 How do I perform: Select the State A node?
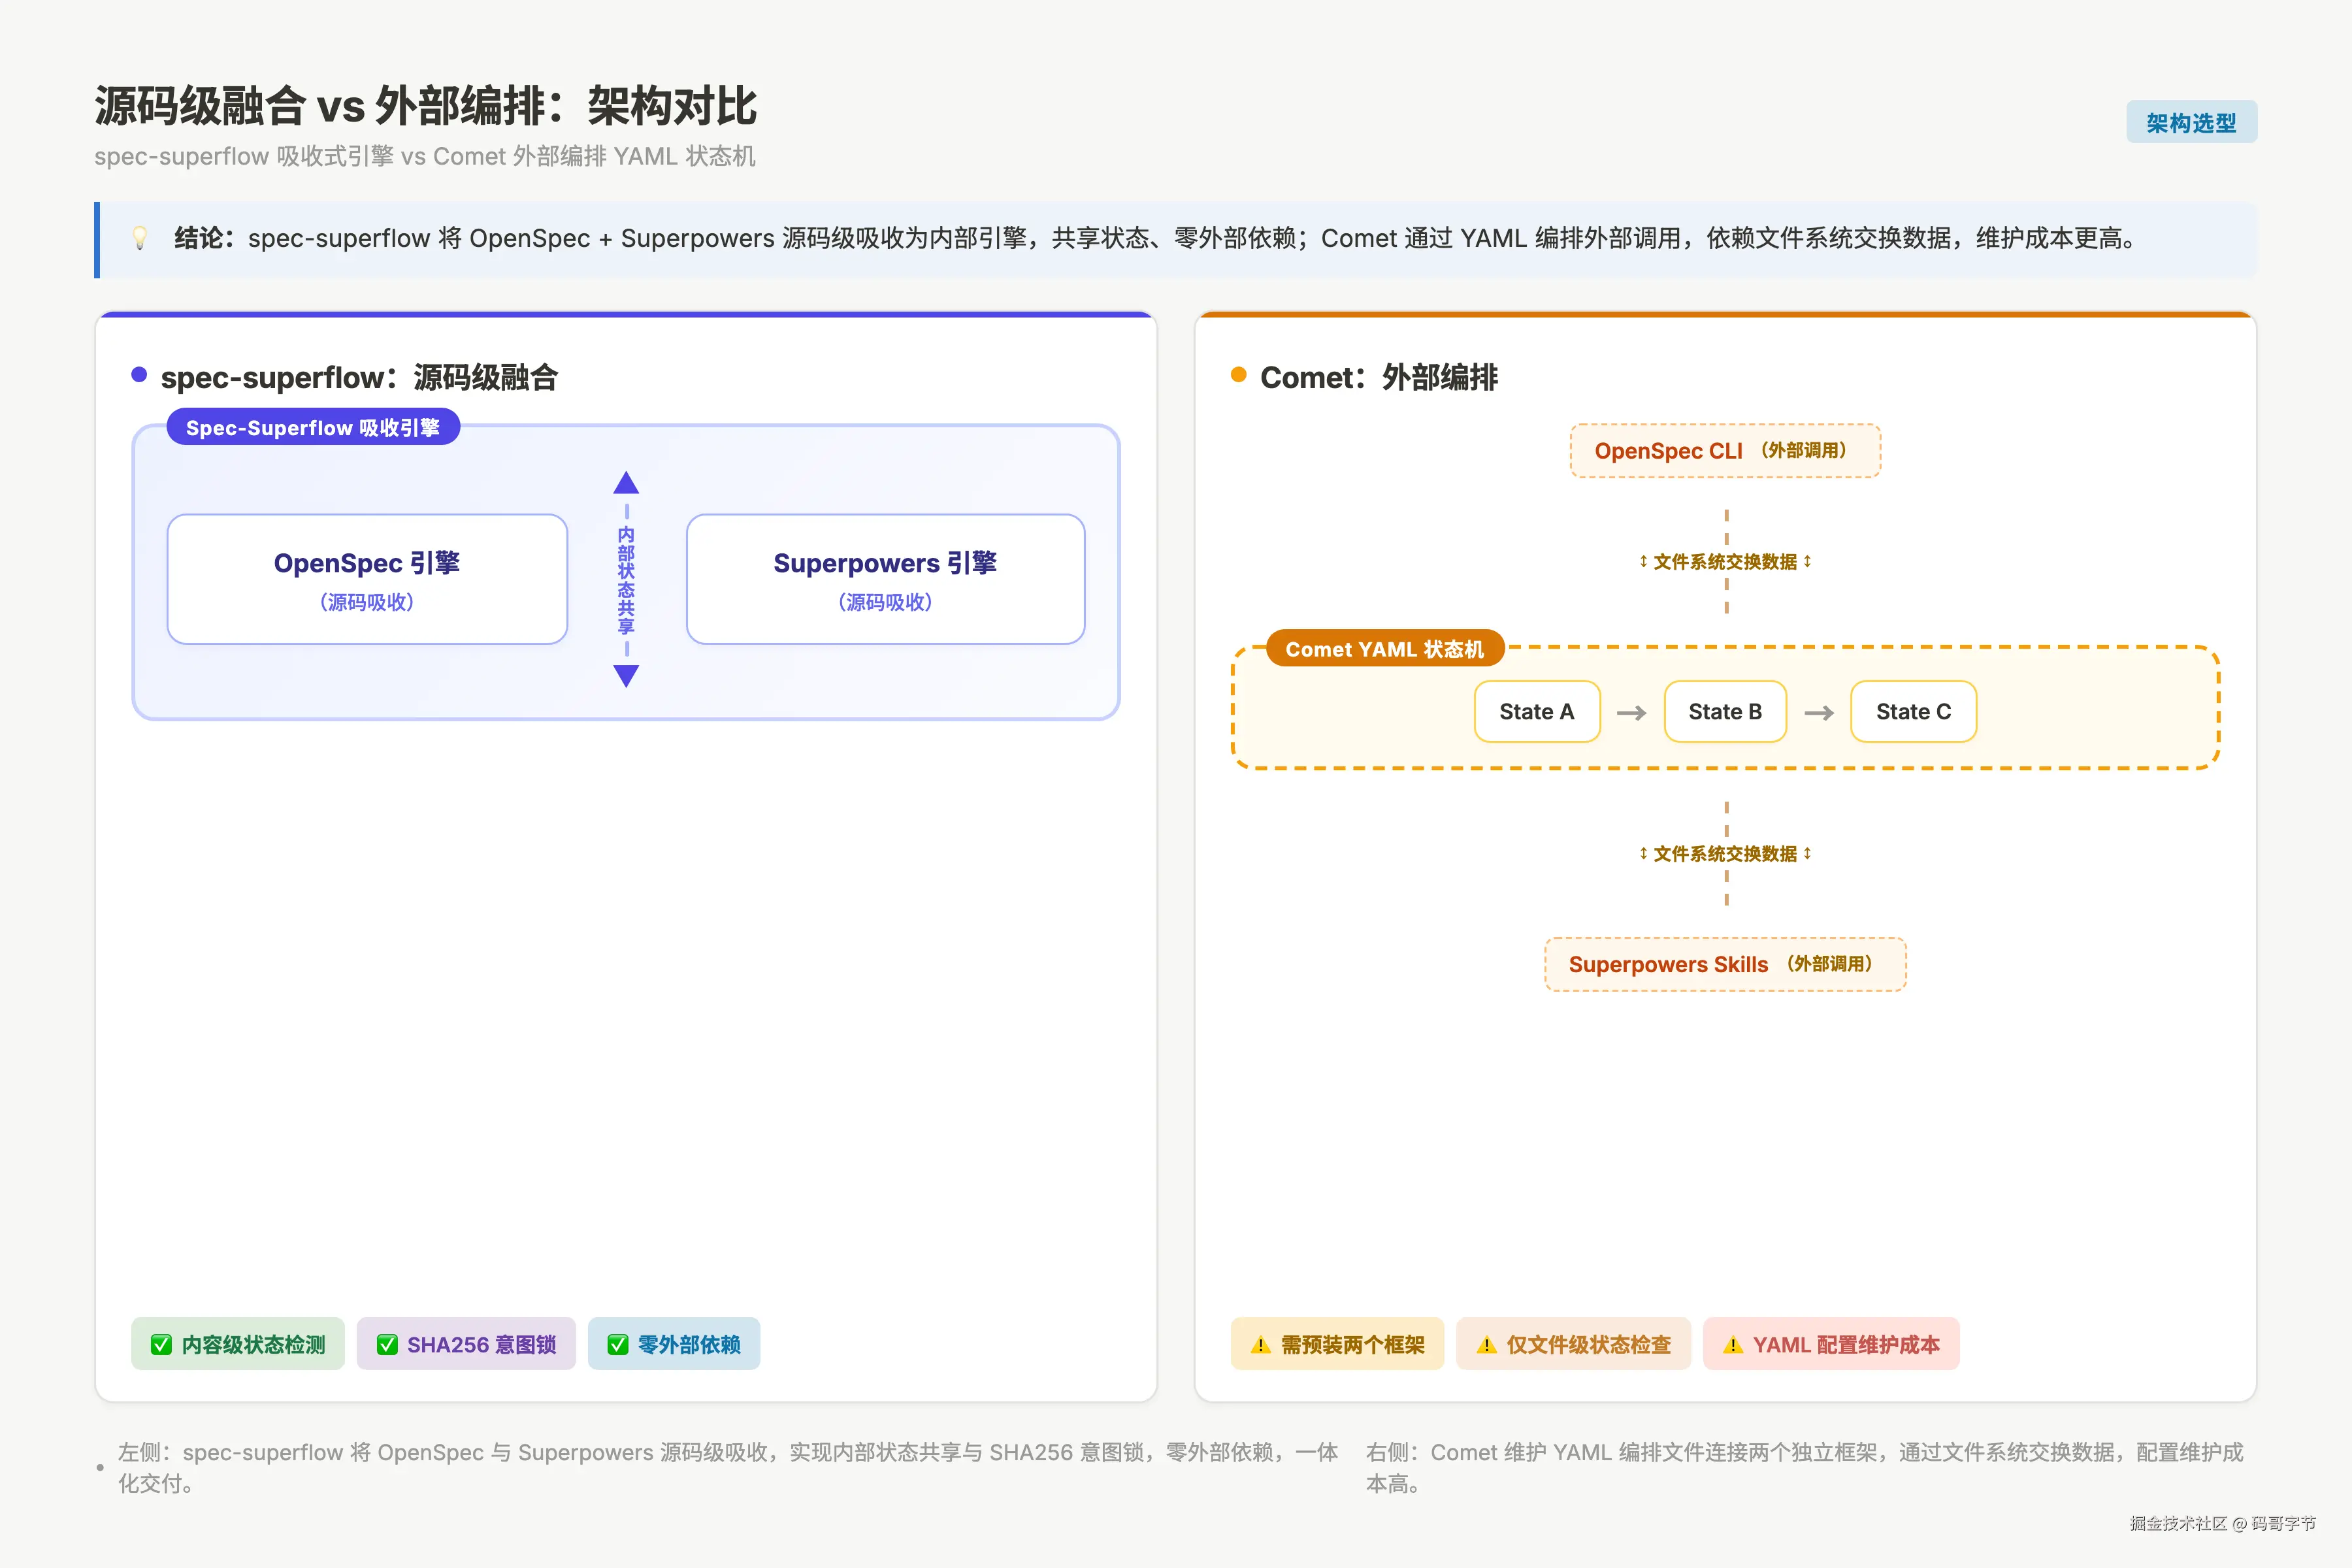[x=1537, y=712]
